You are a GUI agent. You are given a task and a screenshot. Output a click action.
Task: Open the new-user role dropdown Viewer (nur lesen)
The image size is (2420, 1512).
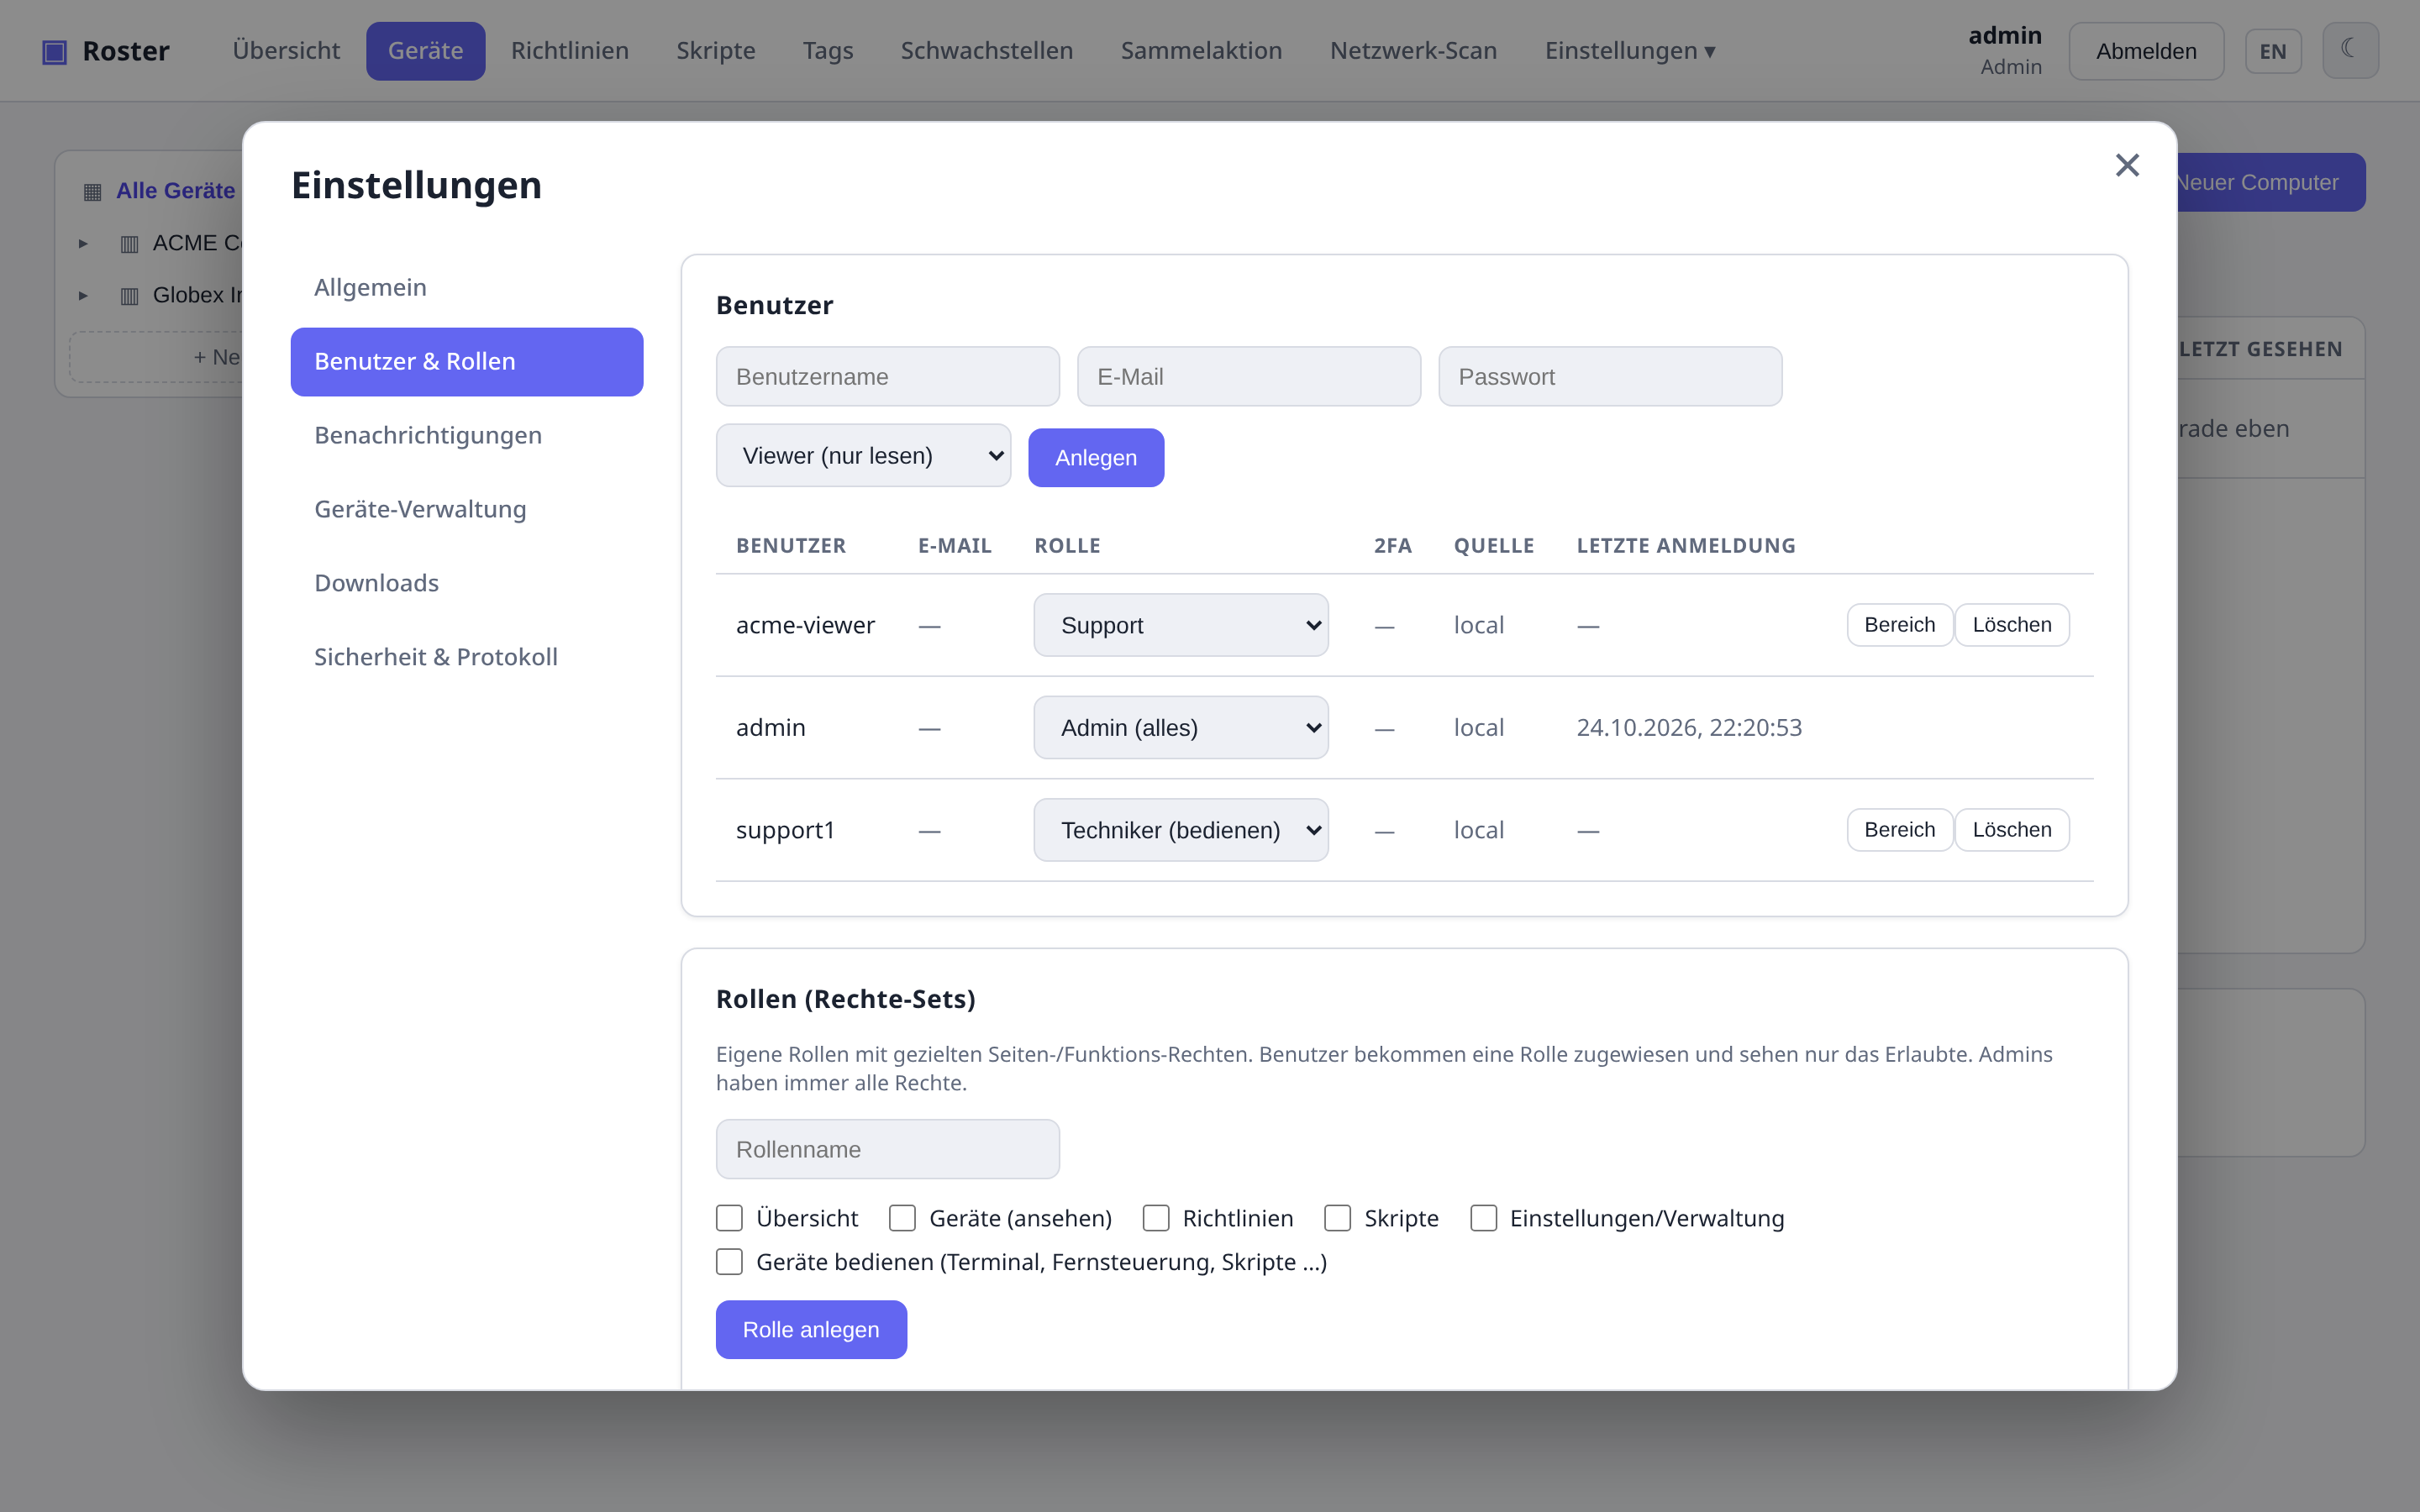(x=863, y=456)
